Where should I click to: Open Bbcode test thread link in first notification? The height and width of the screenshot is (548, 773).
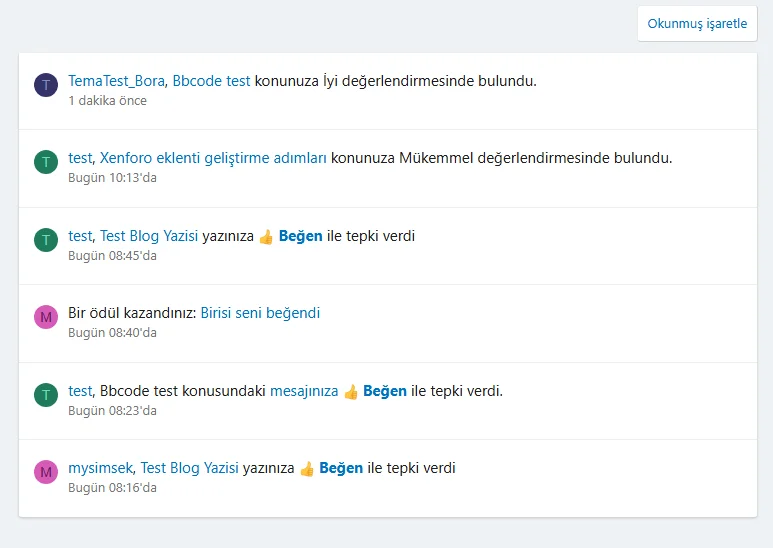coord(211,81)
